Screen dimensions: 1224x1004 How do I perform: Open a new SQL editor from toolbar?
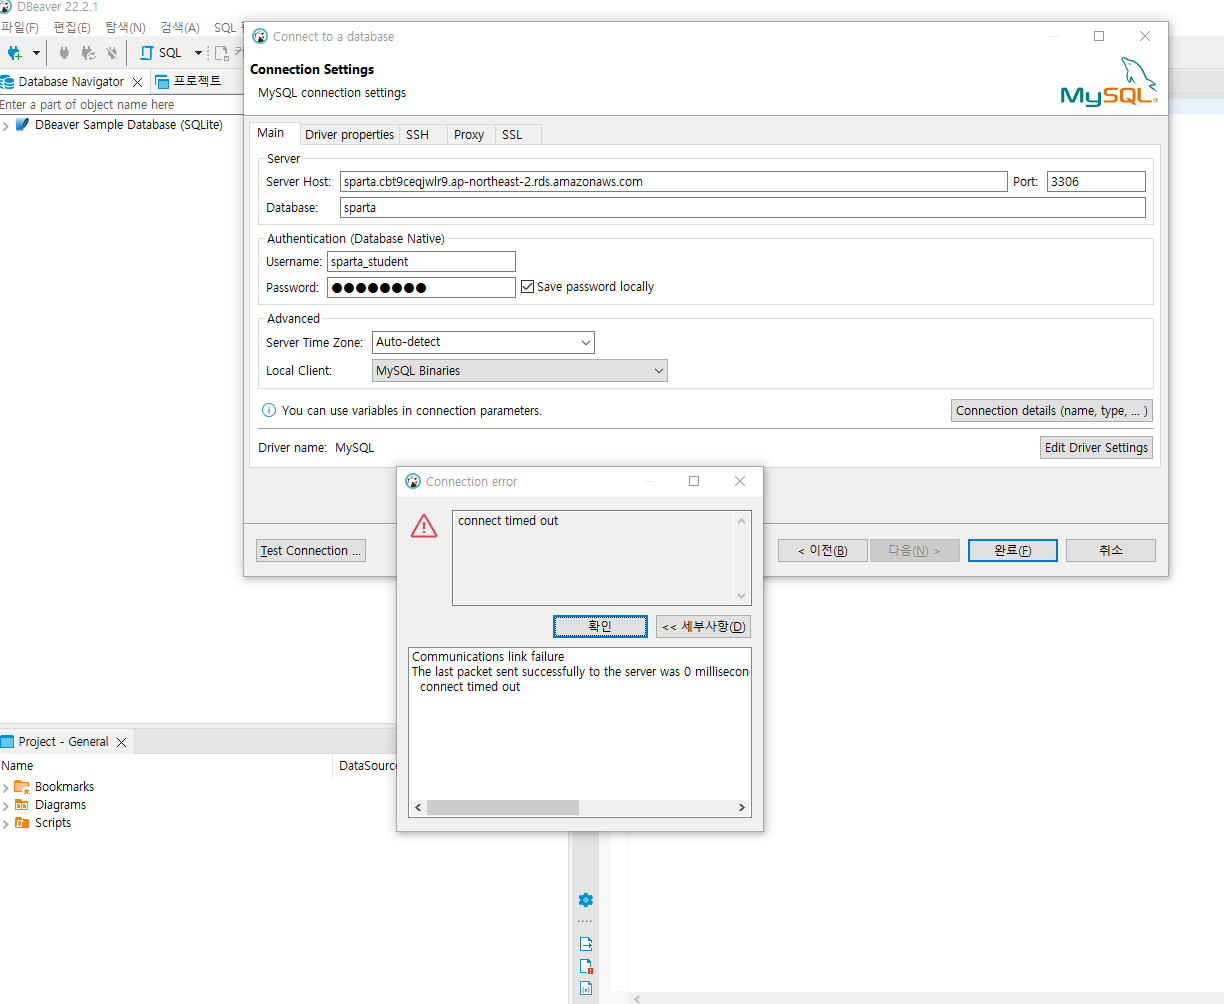coord(161,53)
